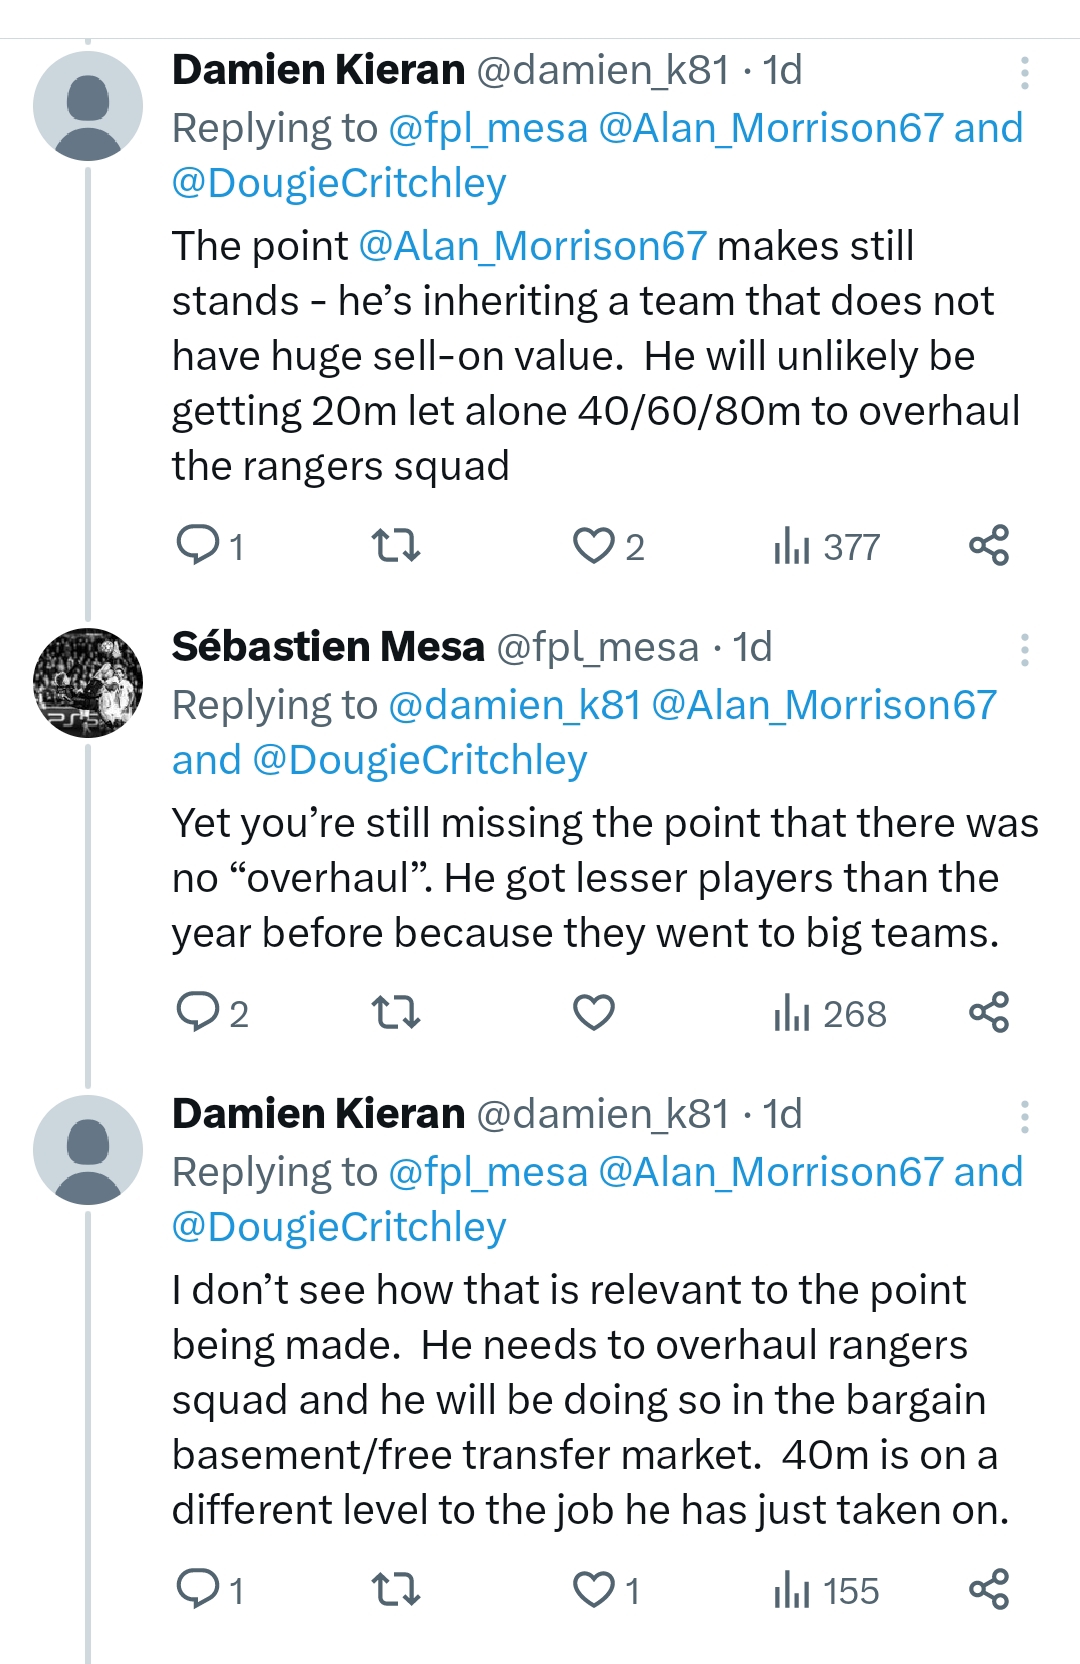This screenshot has width=1080, height=1664.
Task: Like Damien Kieran's last tweet
Action: pyautogui.click(x=594, y=1589)
